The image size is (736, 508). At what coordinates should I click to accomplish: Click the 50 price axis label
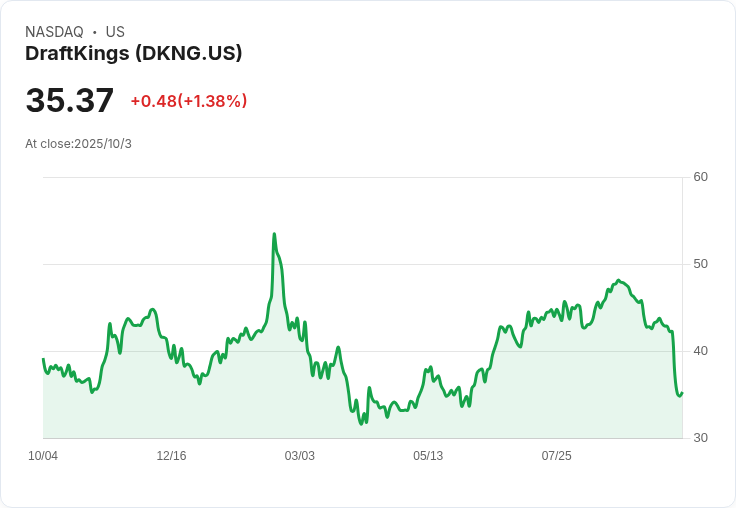click(x=701, y=264)
